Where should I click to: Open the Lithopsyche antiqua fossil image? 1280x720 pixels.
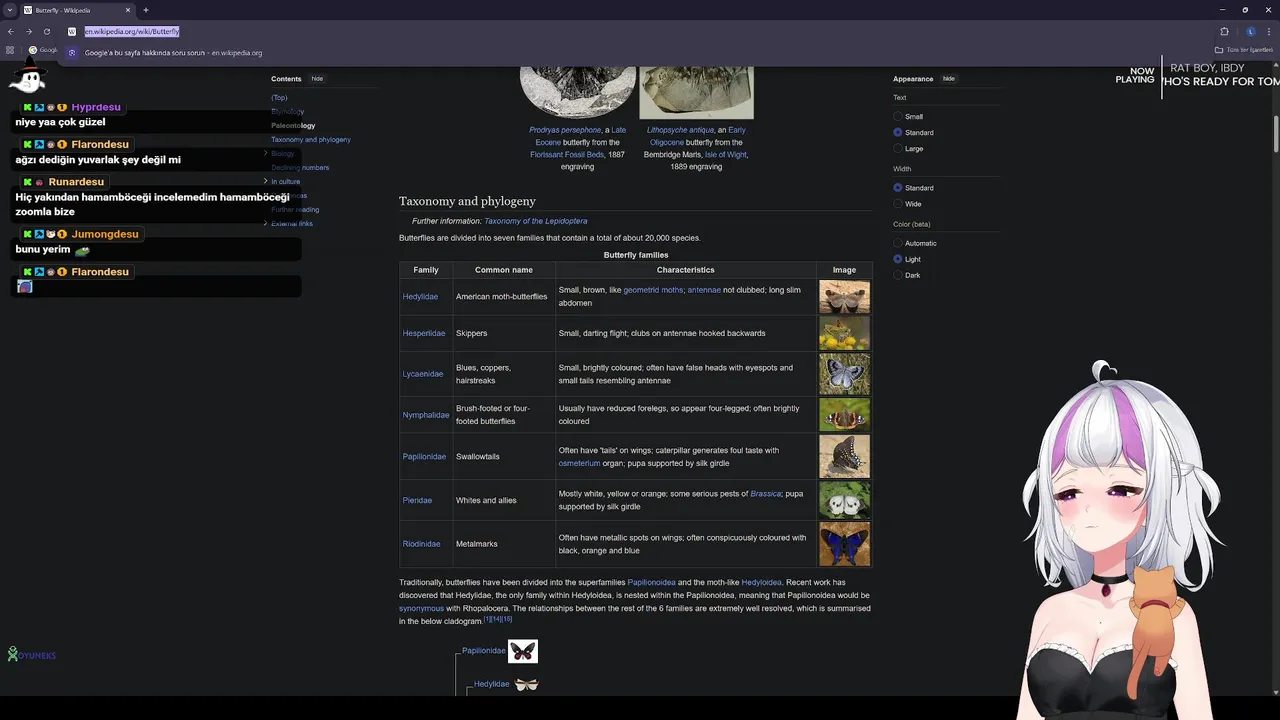click(x=697, y=92)
